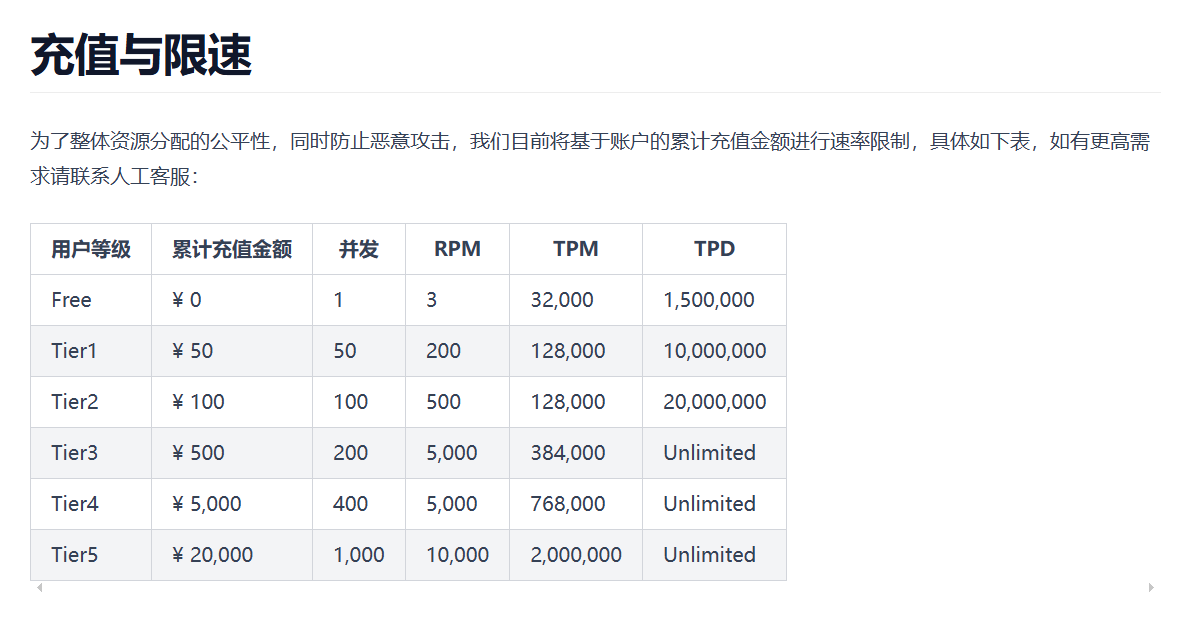Select the Free tier row label
1189x624 pixels.
point(71,300)
